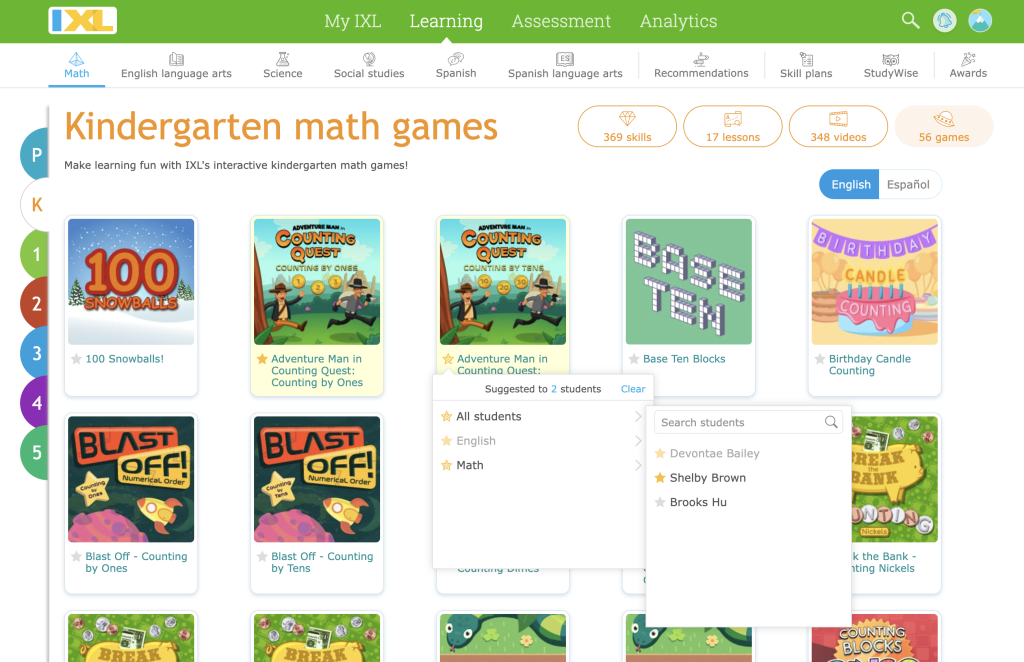
Task: Toggle star for the Math class
Action: (447, 465)
